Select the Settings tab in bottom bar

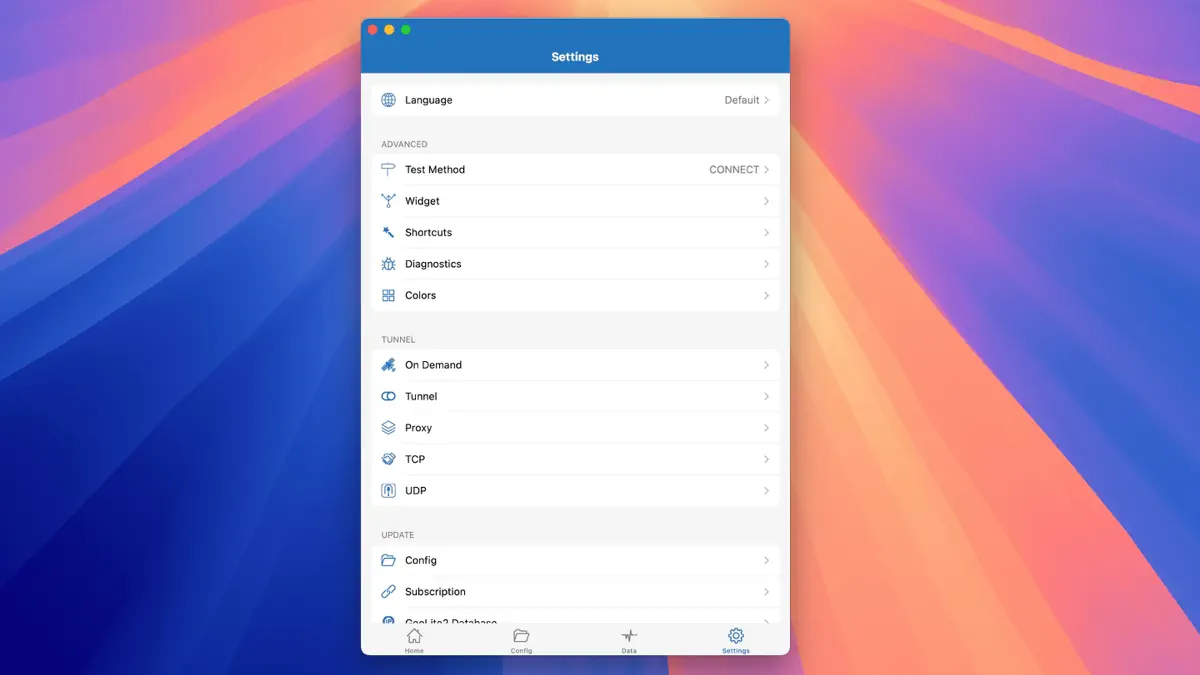tap(735, 640)
